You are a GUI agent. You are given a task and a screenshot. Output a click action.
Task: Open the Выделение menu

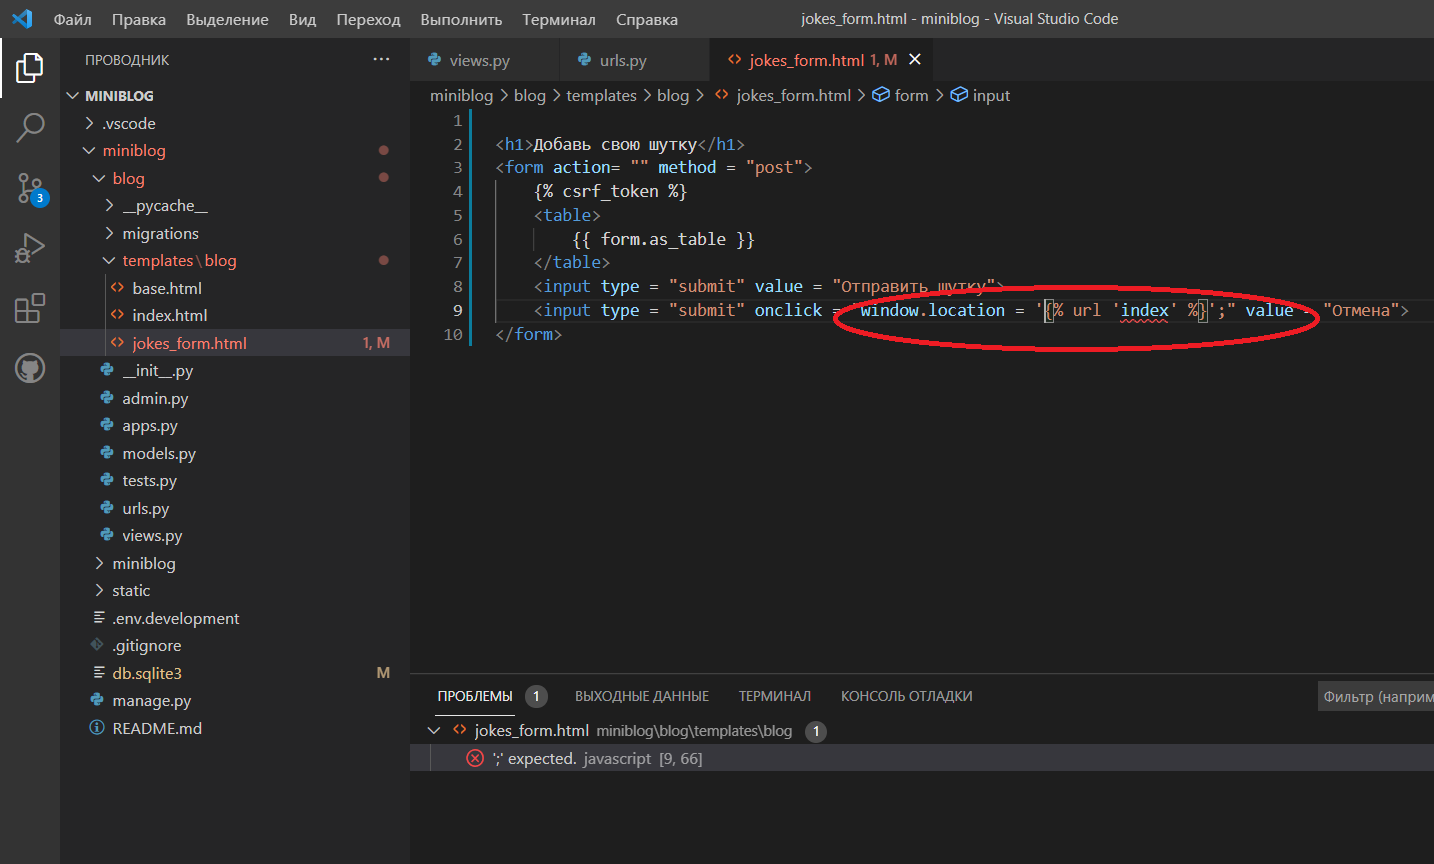click(227, 19)
